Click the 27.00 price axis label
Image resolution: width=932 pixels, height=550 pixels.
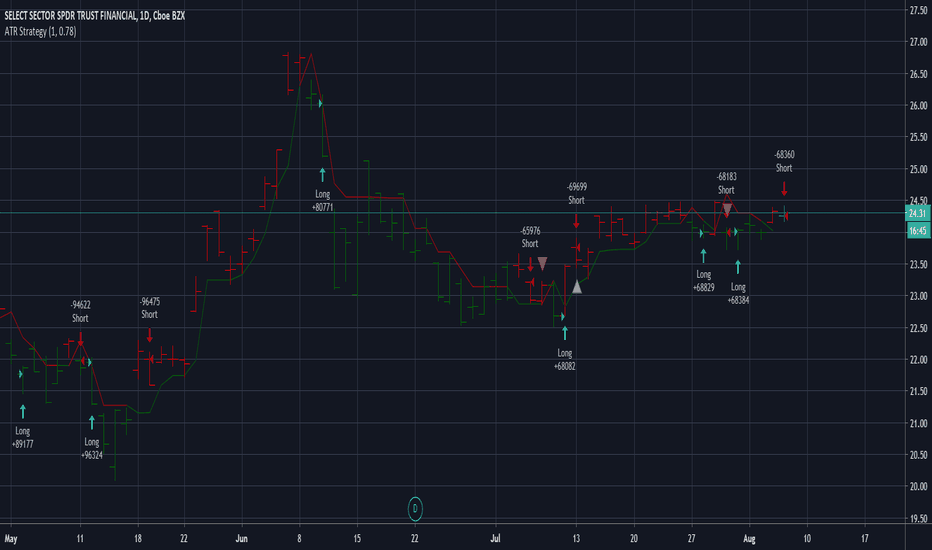918,42
